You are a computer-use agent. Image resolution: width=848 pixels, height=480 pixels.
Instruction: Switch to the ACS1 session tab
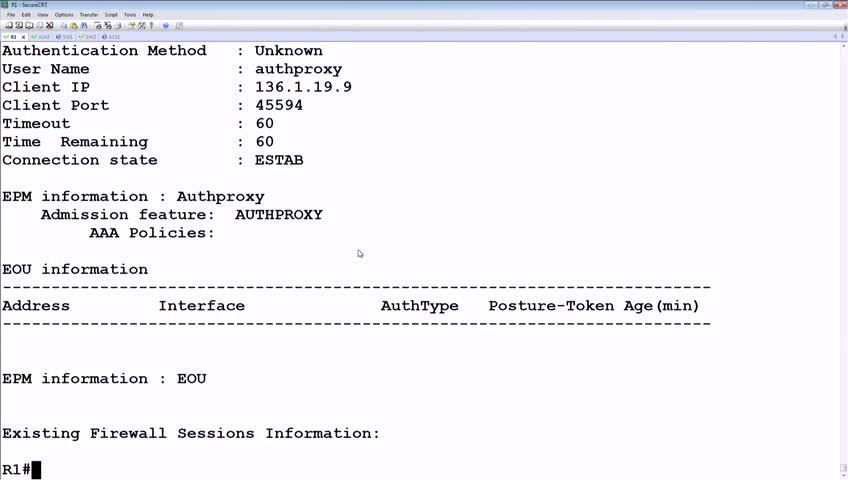(111, 37)
